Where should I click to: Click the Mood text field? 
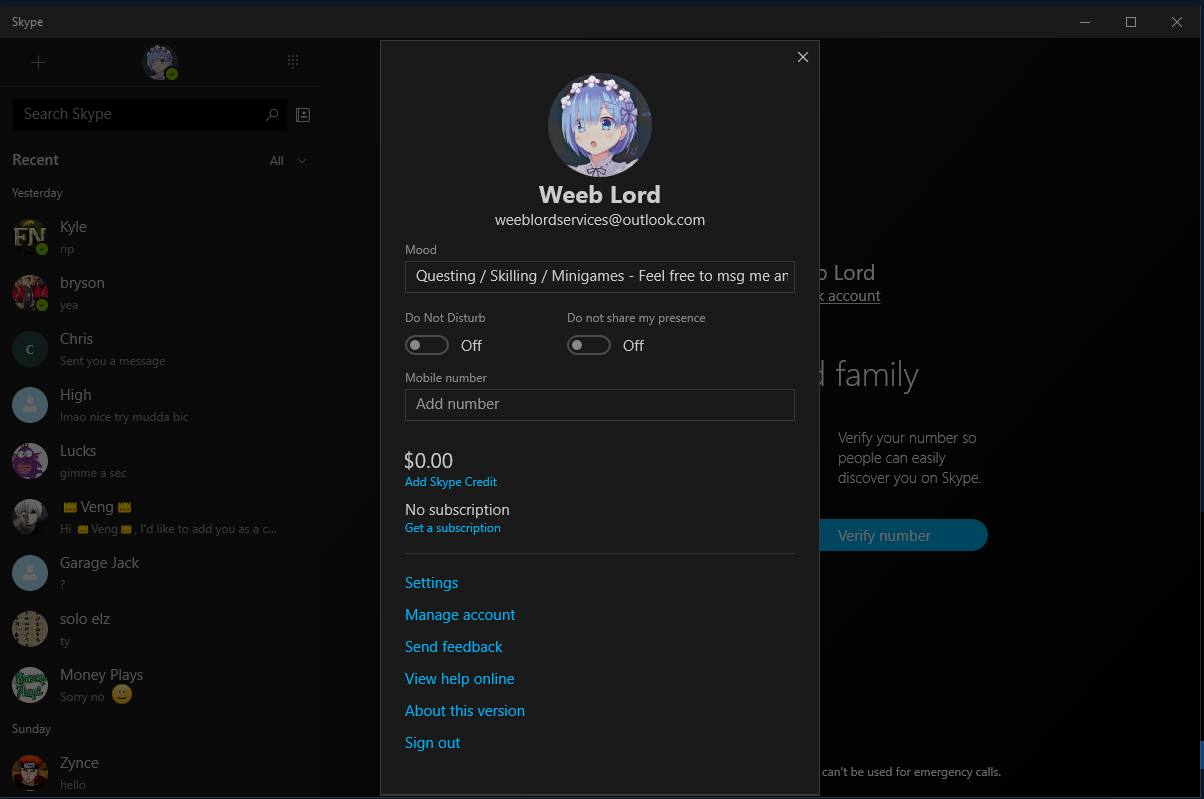600,276
